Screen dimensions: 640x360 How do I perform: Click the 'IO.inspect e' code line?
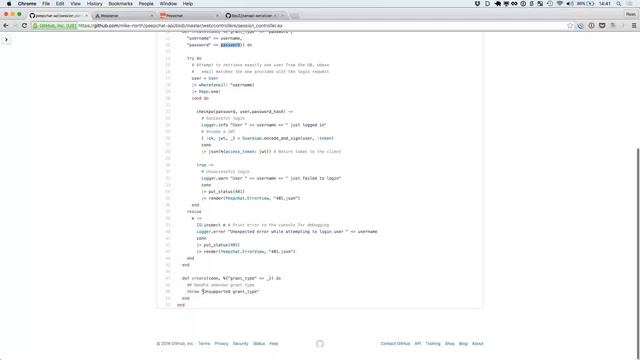(262, 225)
